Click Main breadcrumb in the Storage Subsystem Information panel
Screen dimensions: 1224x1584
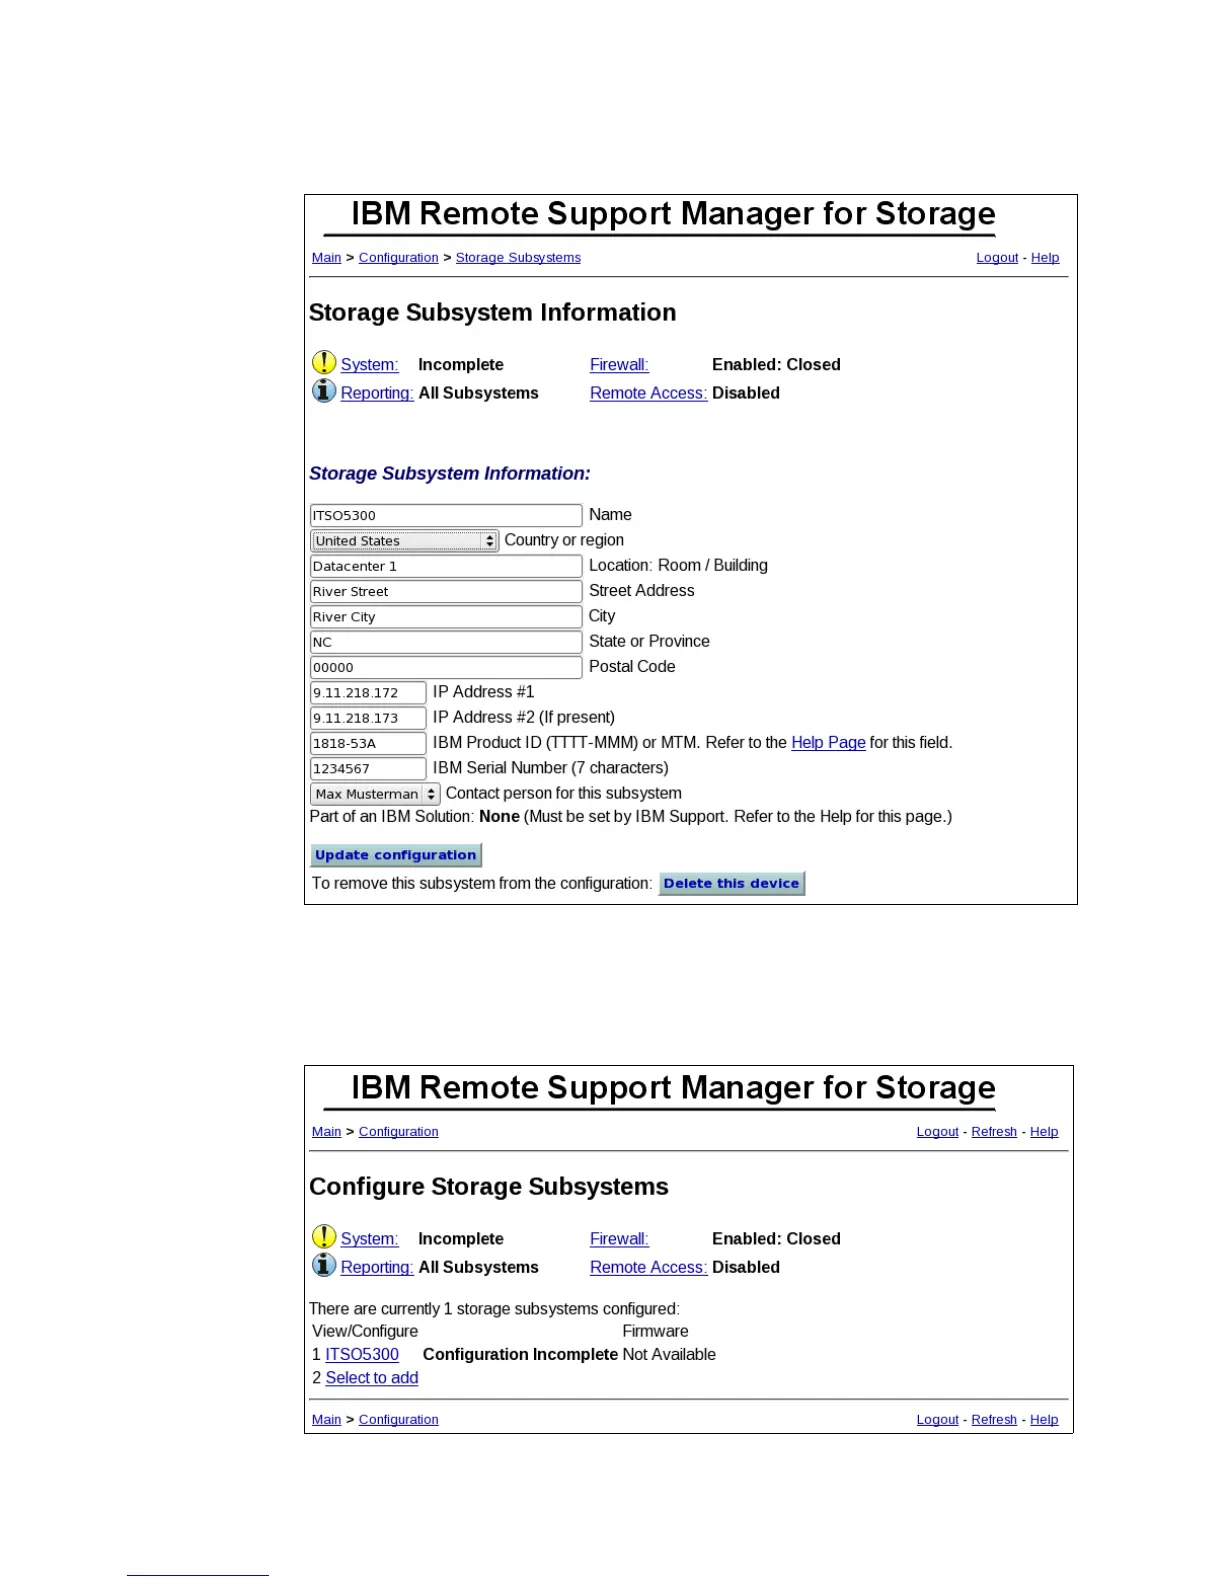tap(326, 258)
